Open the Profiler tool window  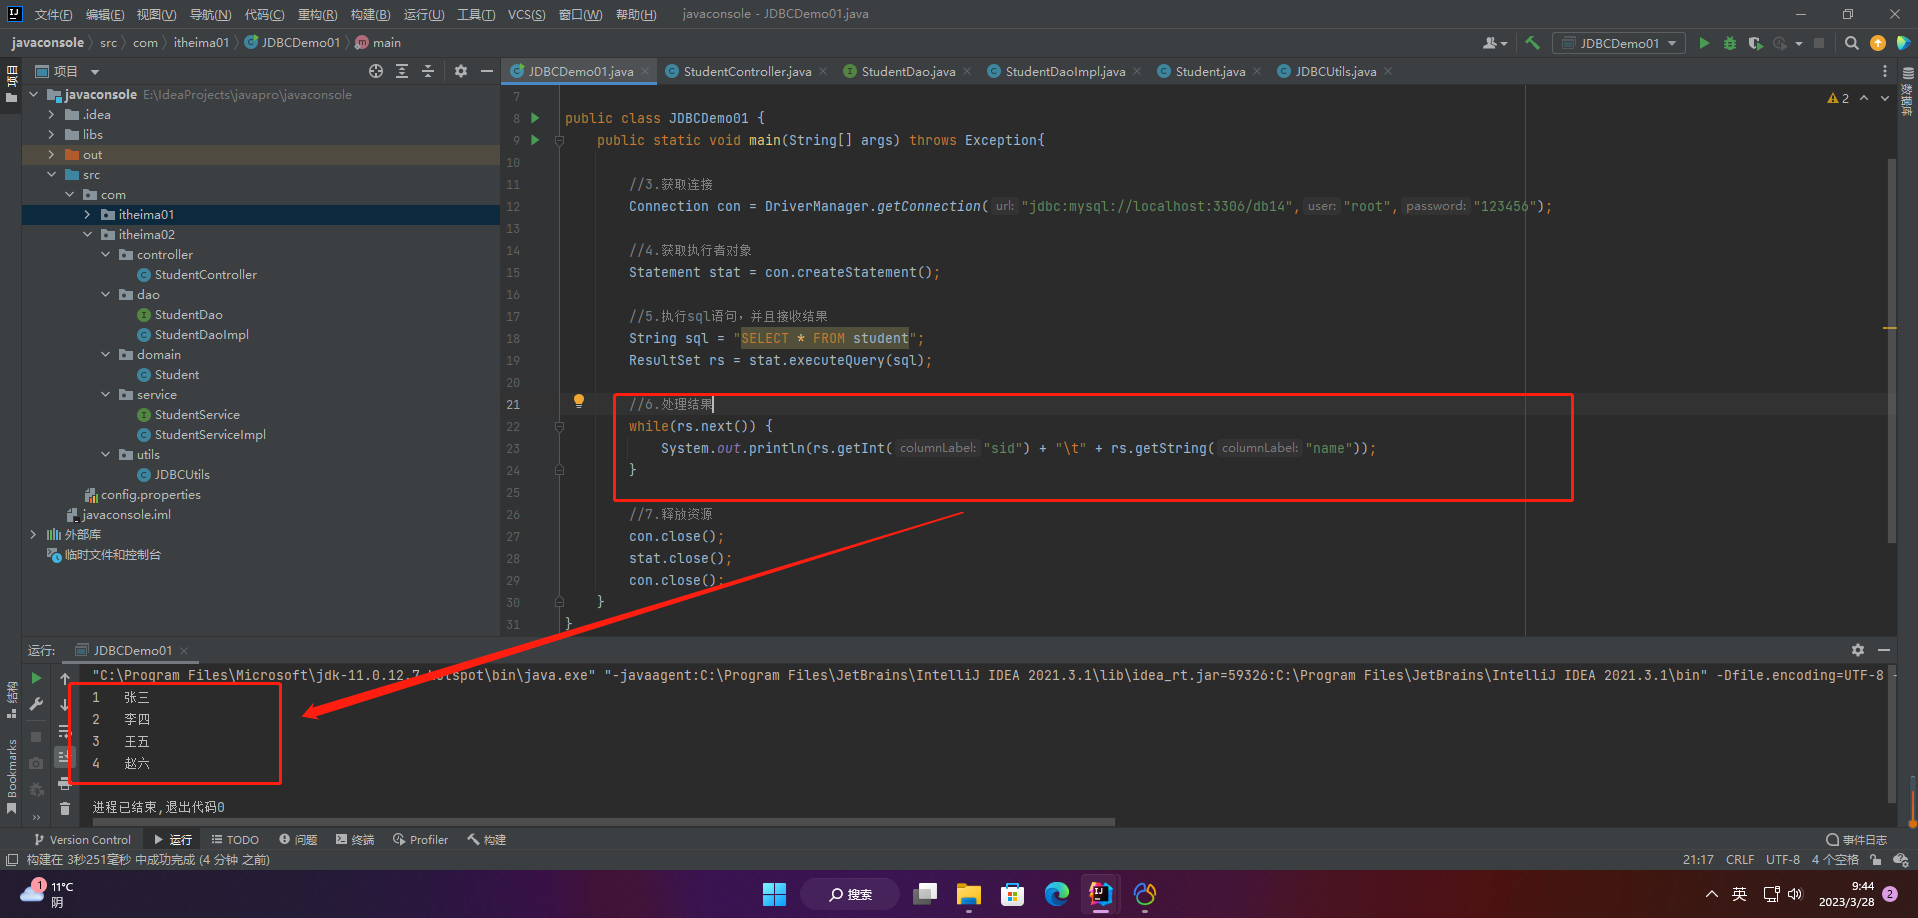click(421, 840)
